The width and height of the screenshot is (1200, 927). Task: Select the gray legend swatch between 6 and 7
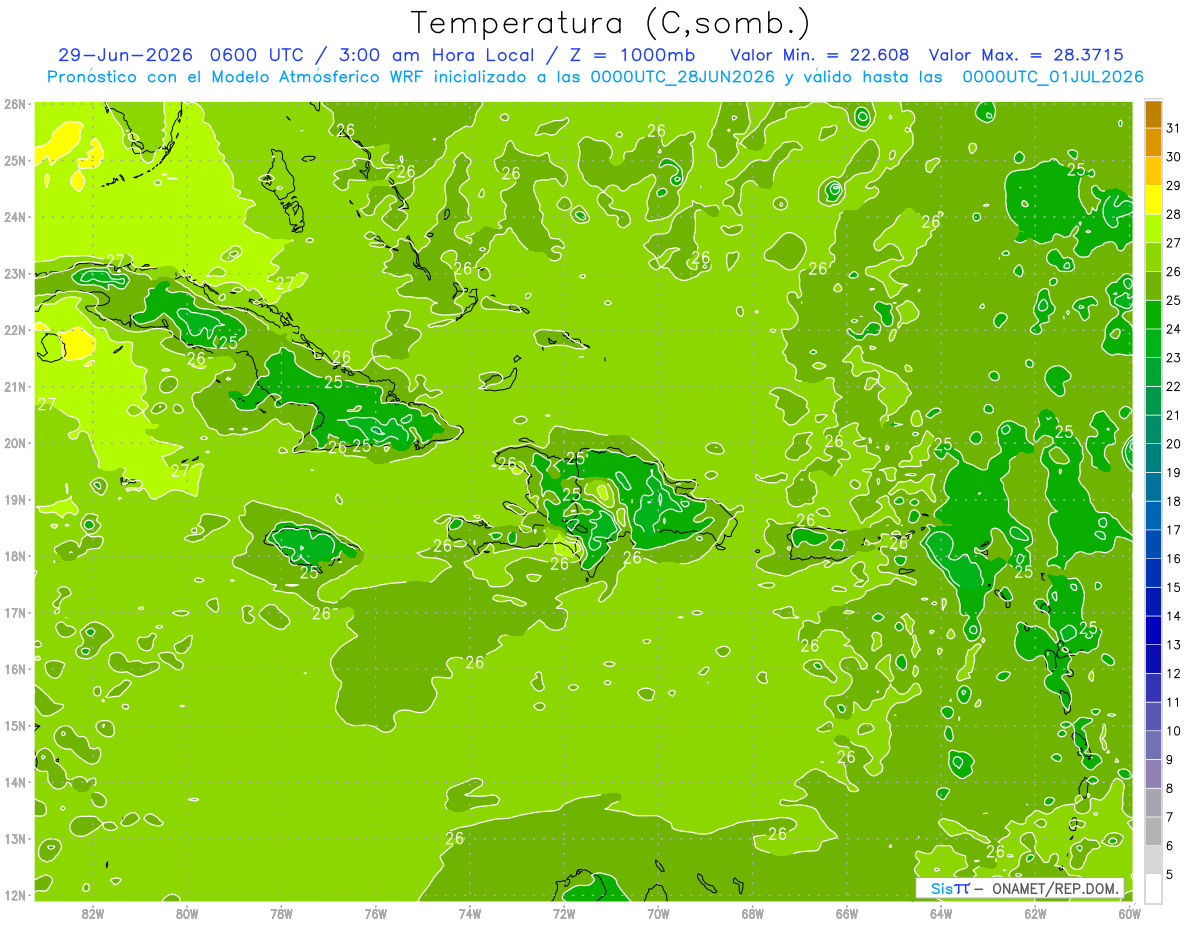click(1153, 831)
